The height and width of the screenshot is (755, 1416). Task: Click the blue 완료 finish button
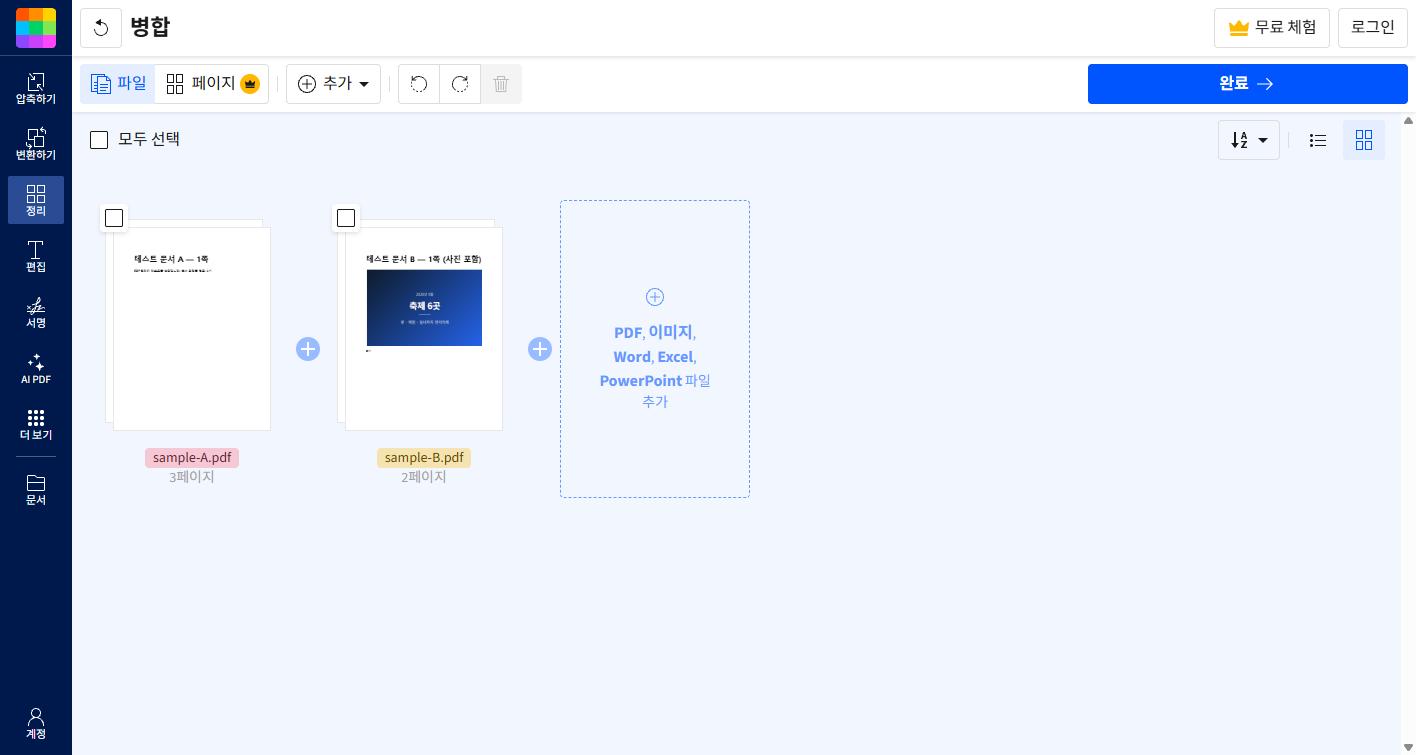click(x=1248, y=84)
